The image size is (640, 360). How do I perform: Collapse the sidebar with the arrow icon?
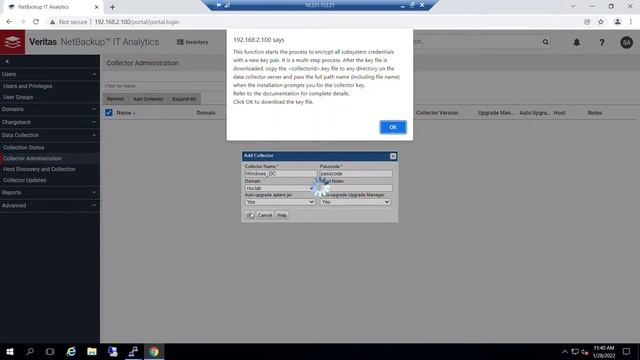click(x=7, y=61)
